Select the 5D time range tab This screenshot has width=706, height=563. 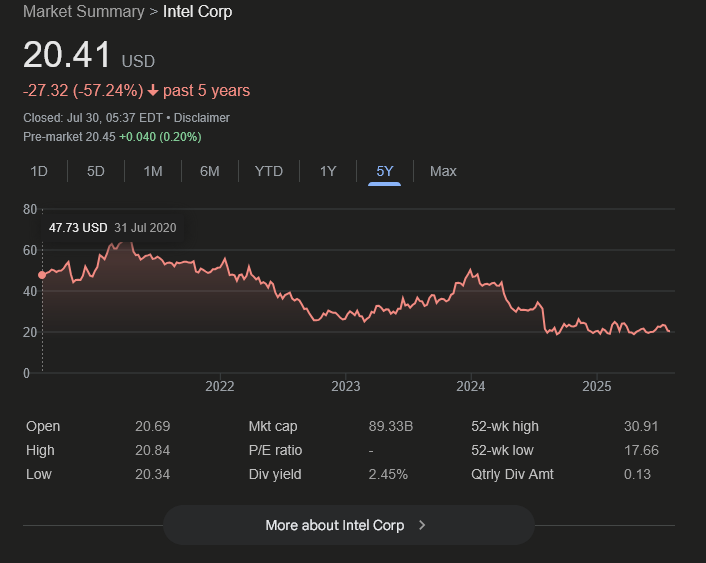click(x=96, y=171)
